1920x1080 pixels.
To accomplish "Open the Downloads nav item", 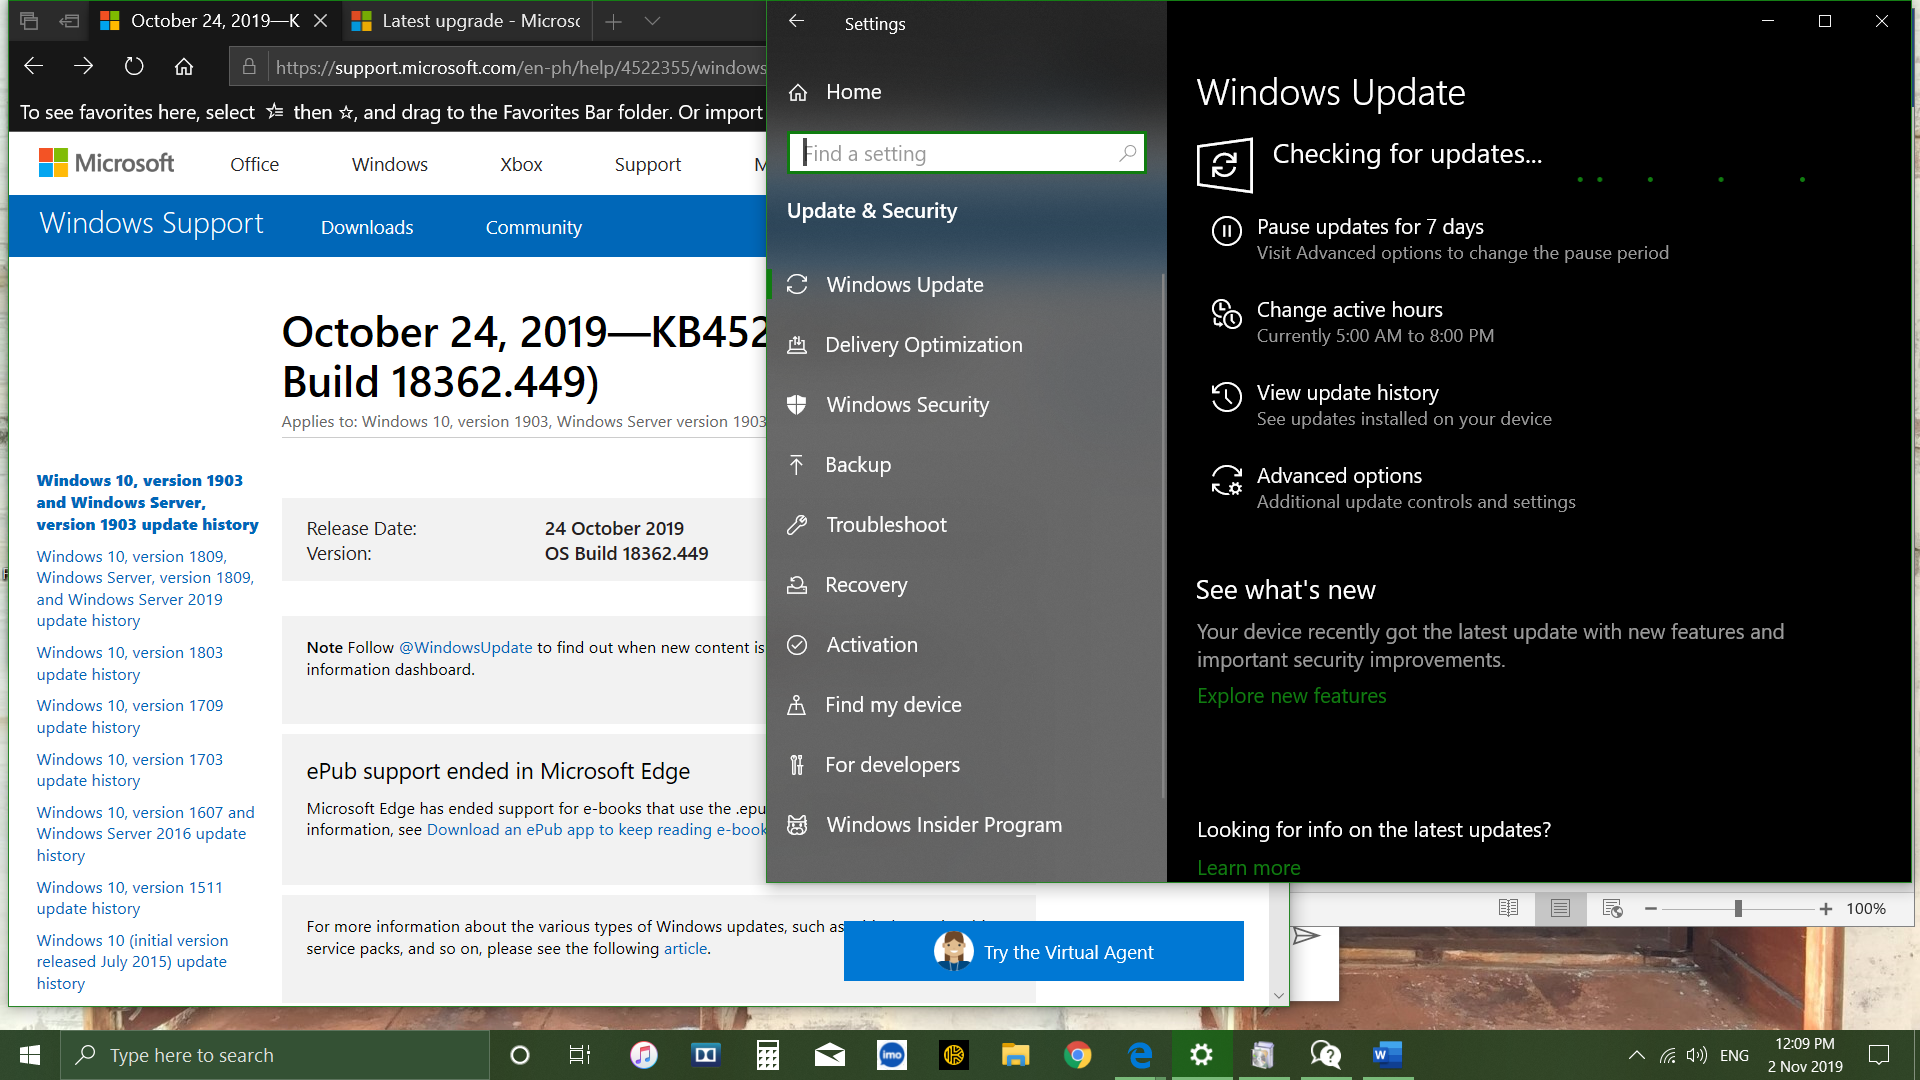I will (x=367, y=228).
